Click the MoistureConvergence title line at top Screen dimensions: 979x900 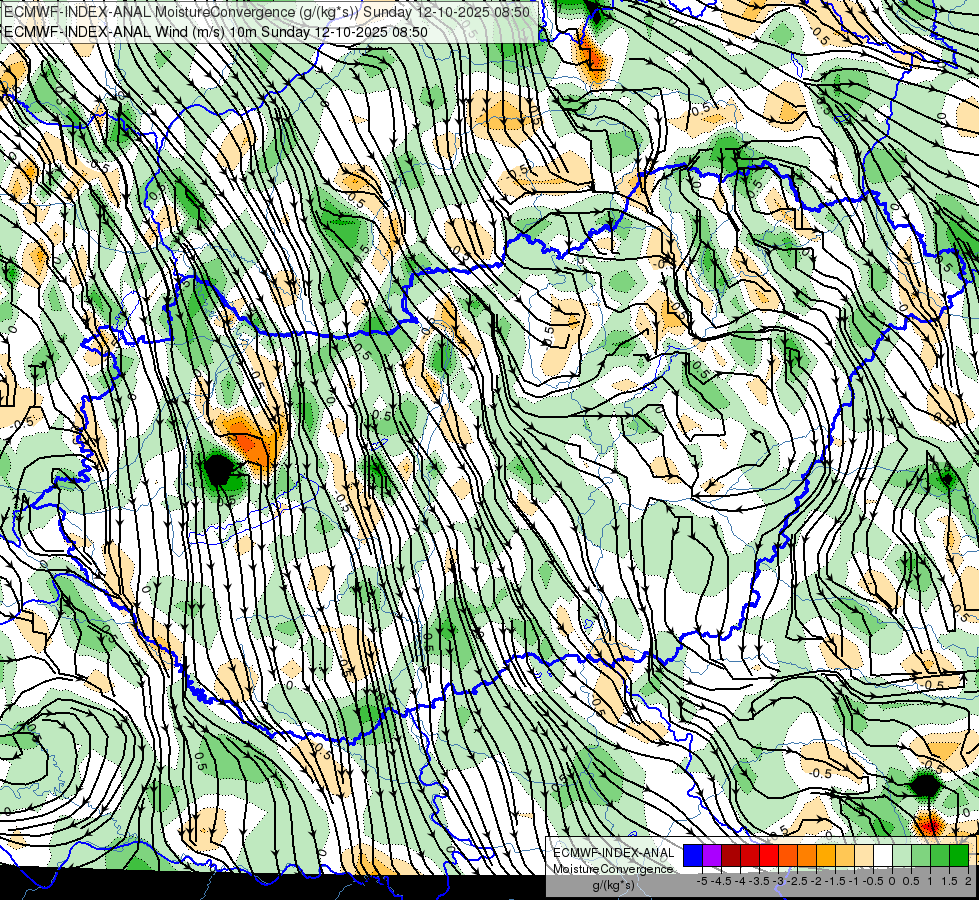[267, 12]
